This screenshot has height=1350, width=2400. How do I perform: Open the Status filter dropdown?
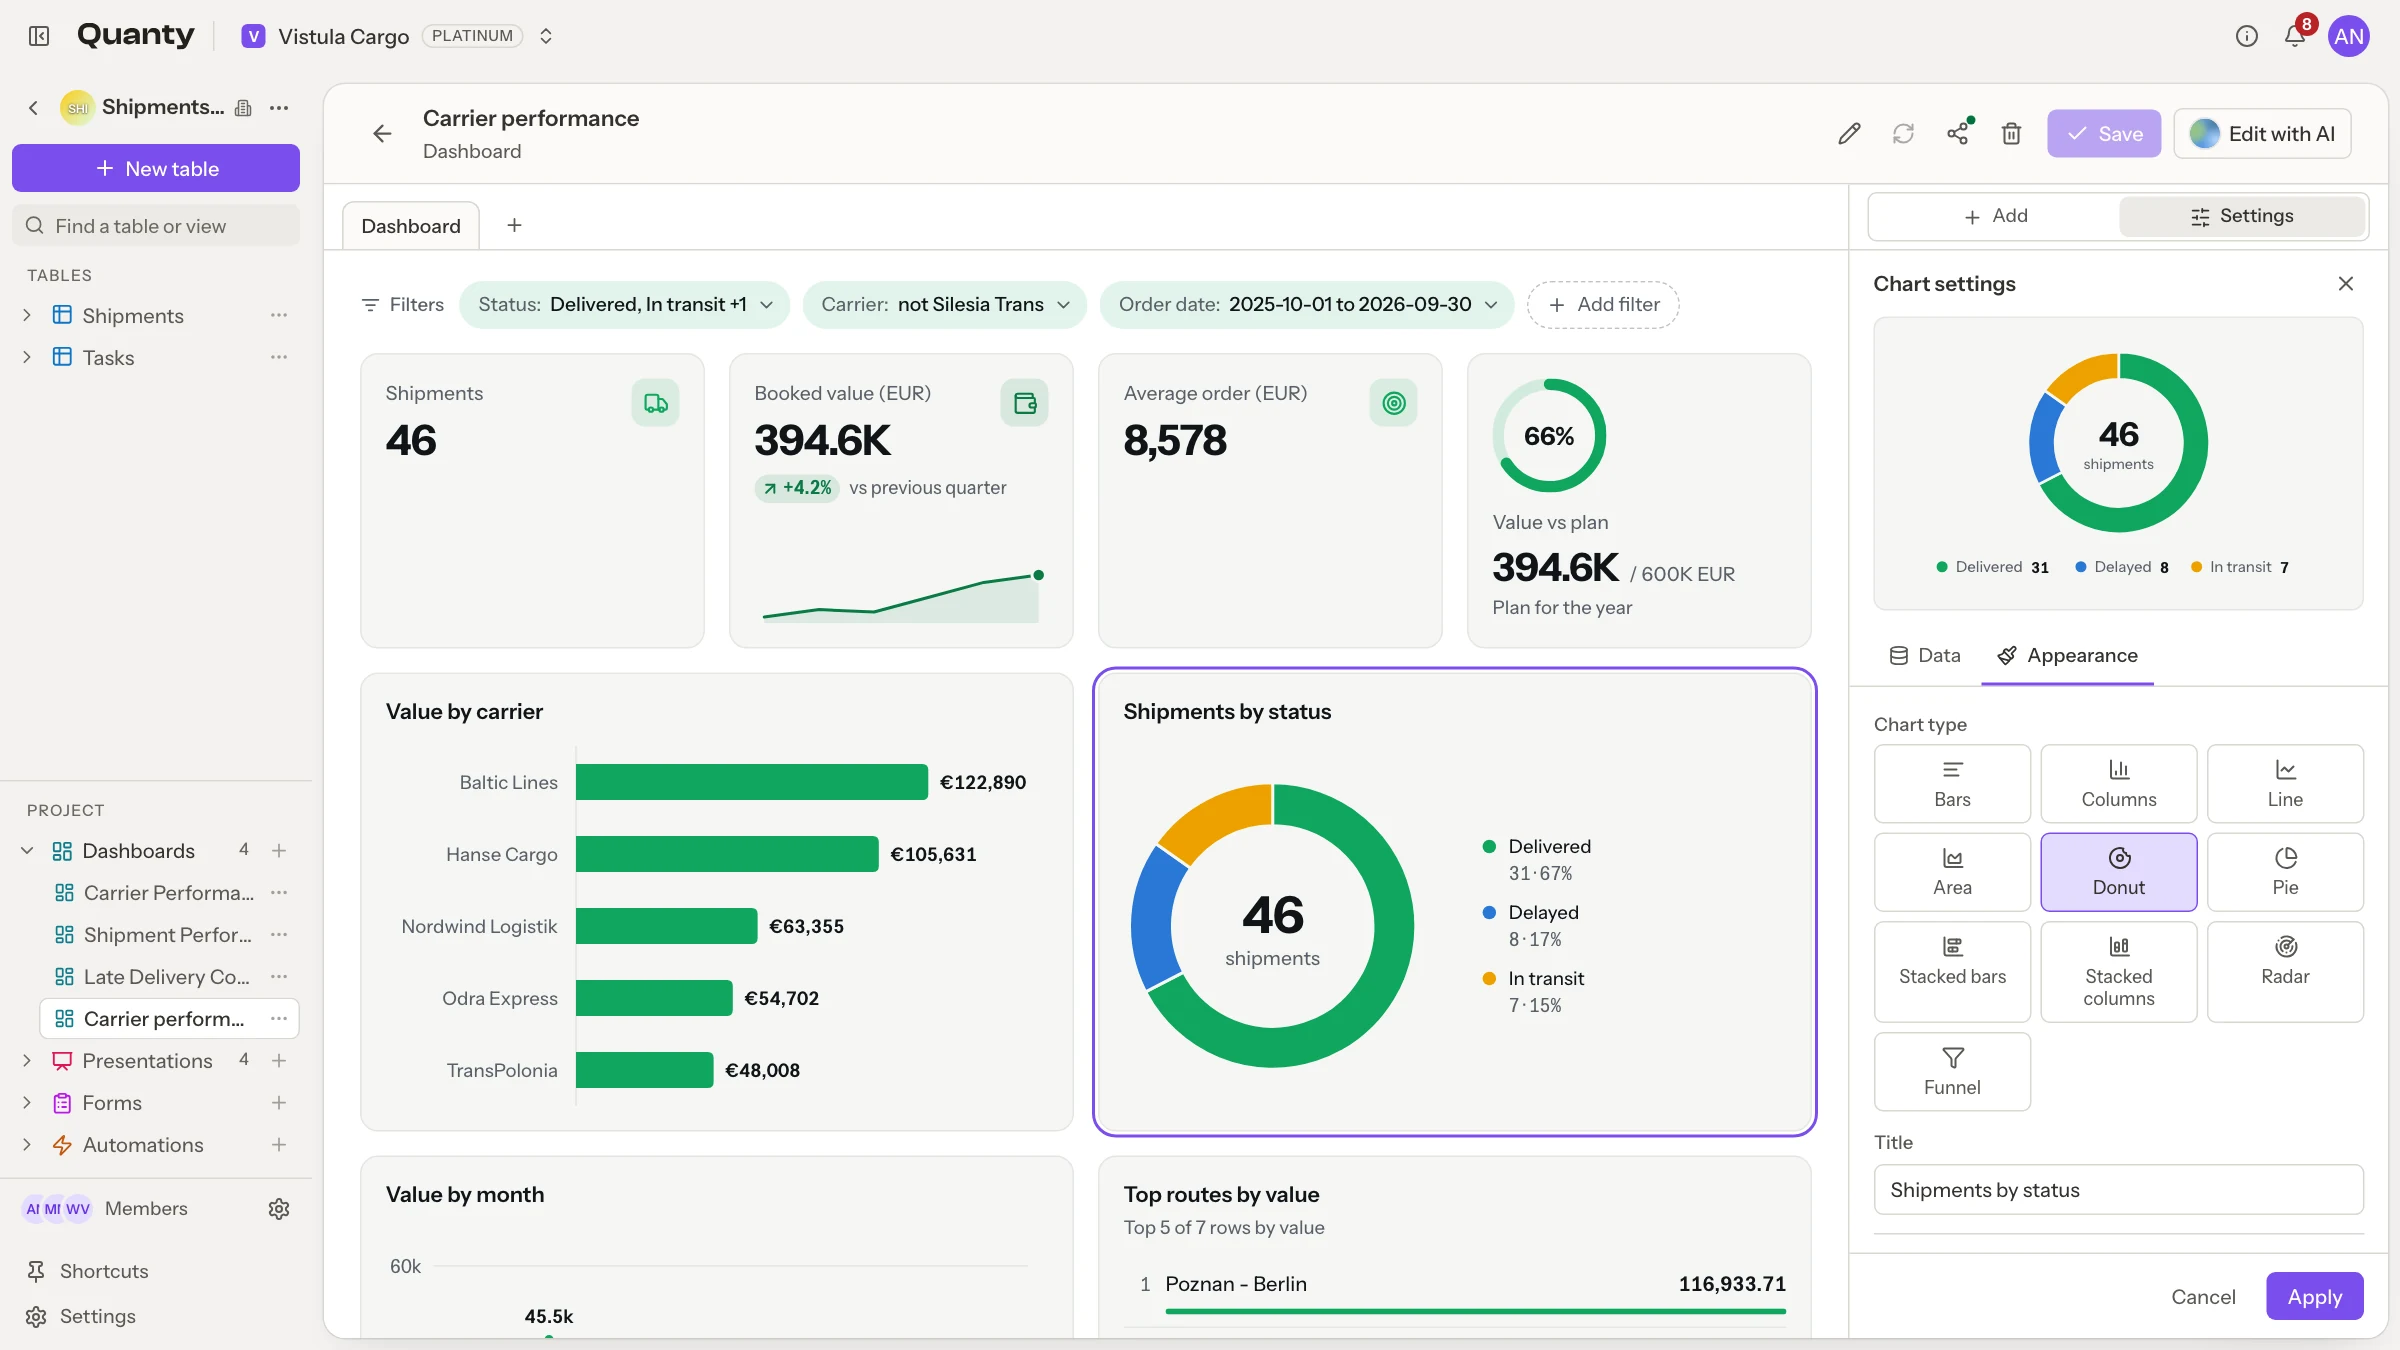pyautogui.click(x=625, y=305)
